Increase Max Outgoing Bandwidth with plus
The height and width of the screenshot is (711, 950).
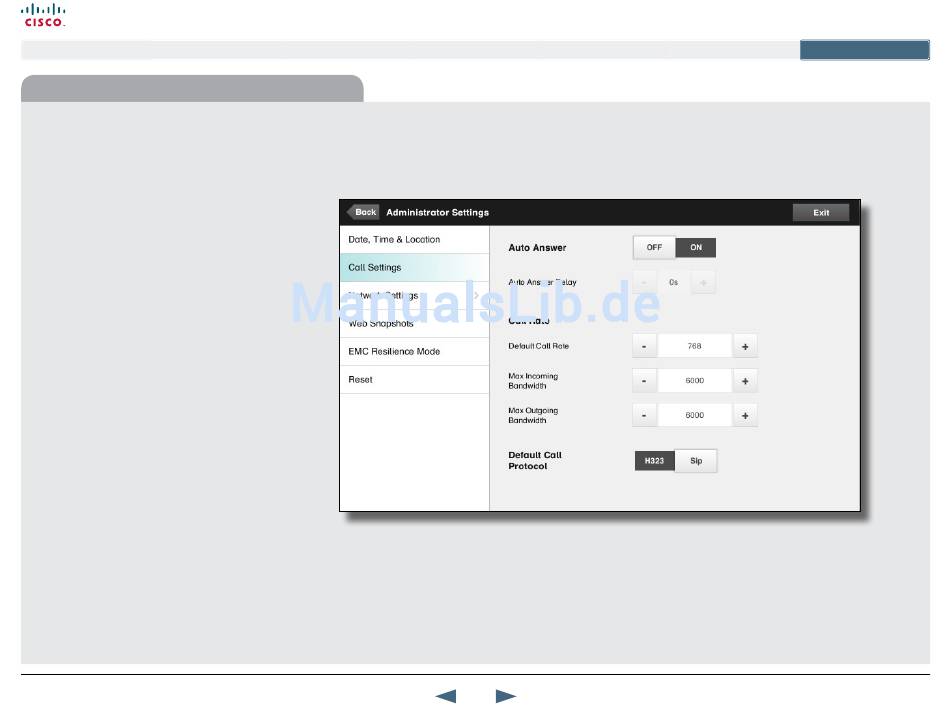[x=745, y=415]
